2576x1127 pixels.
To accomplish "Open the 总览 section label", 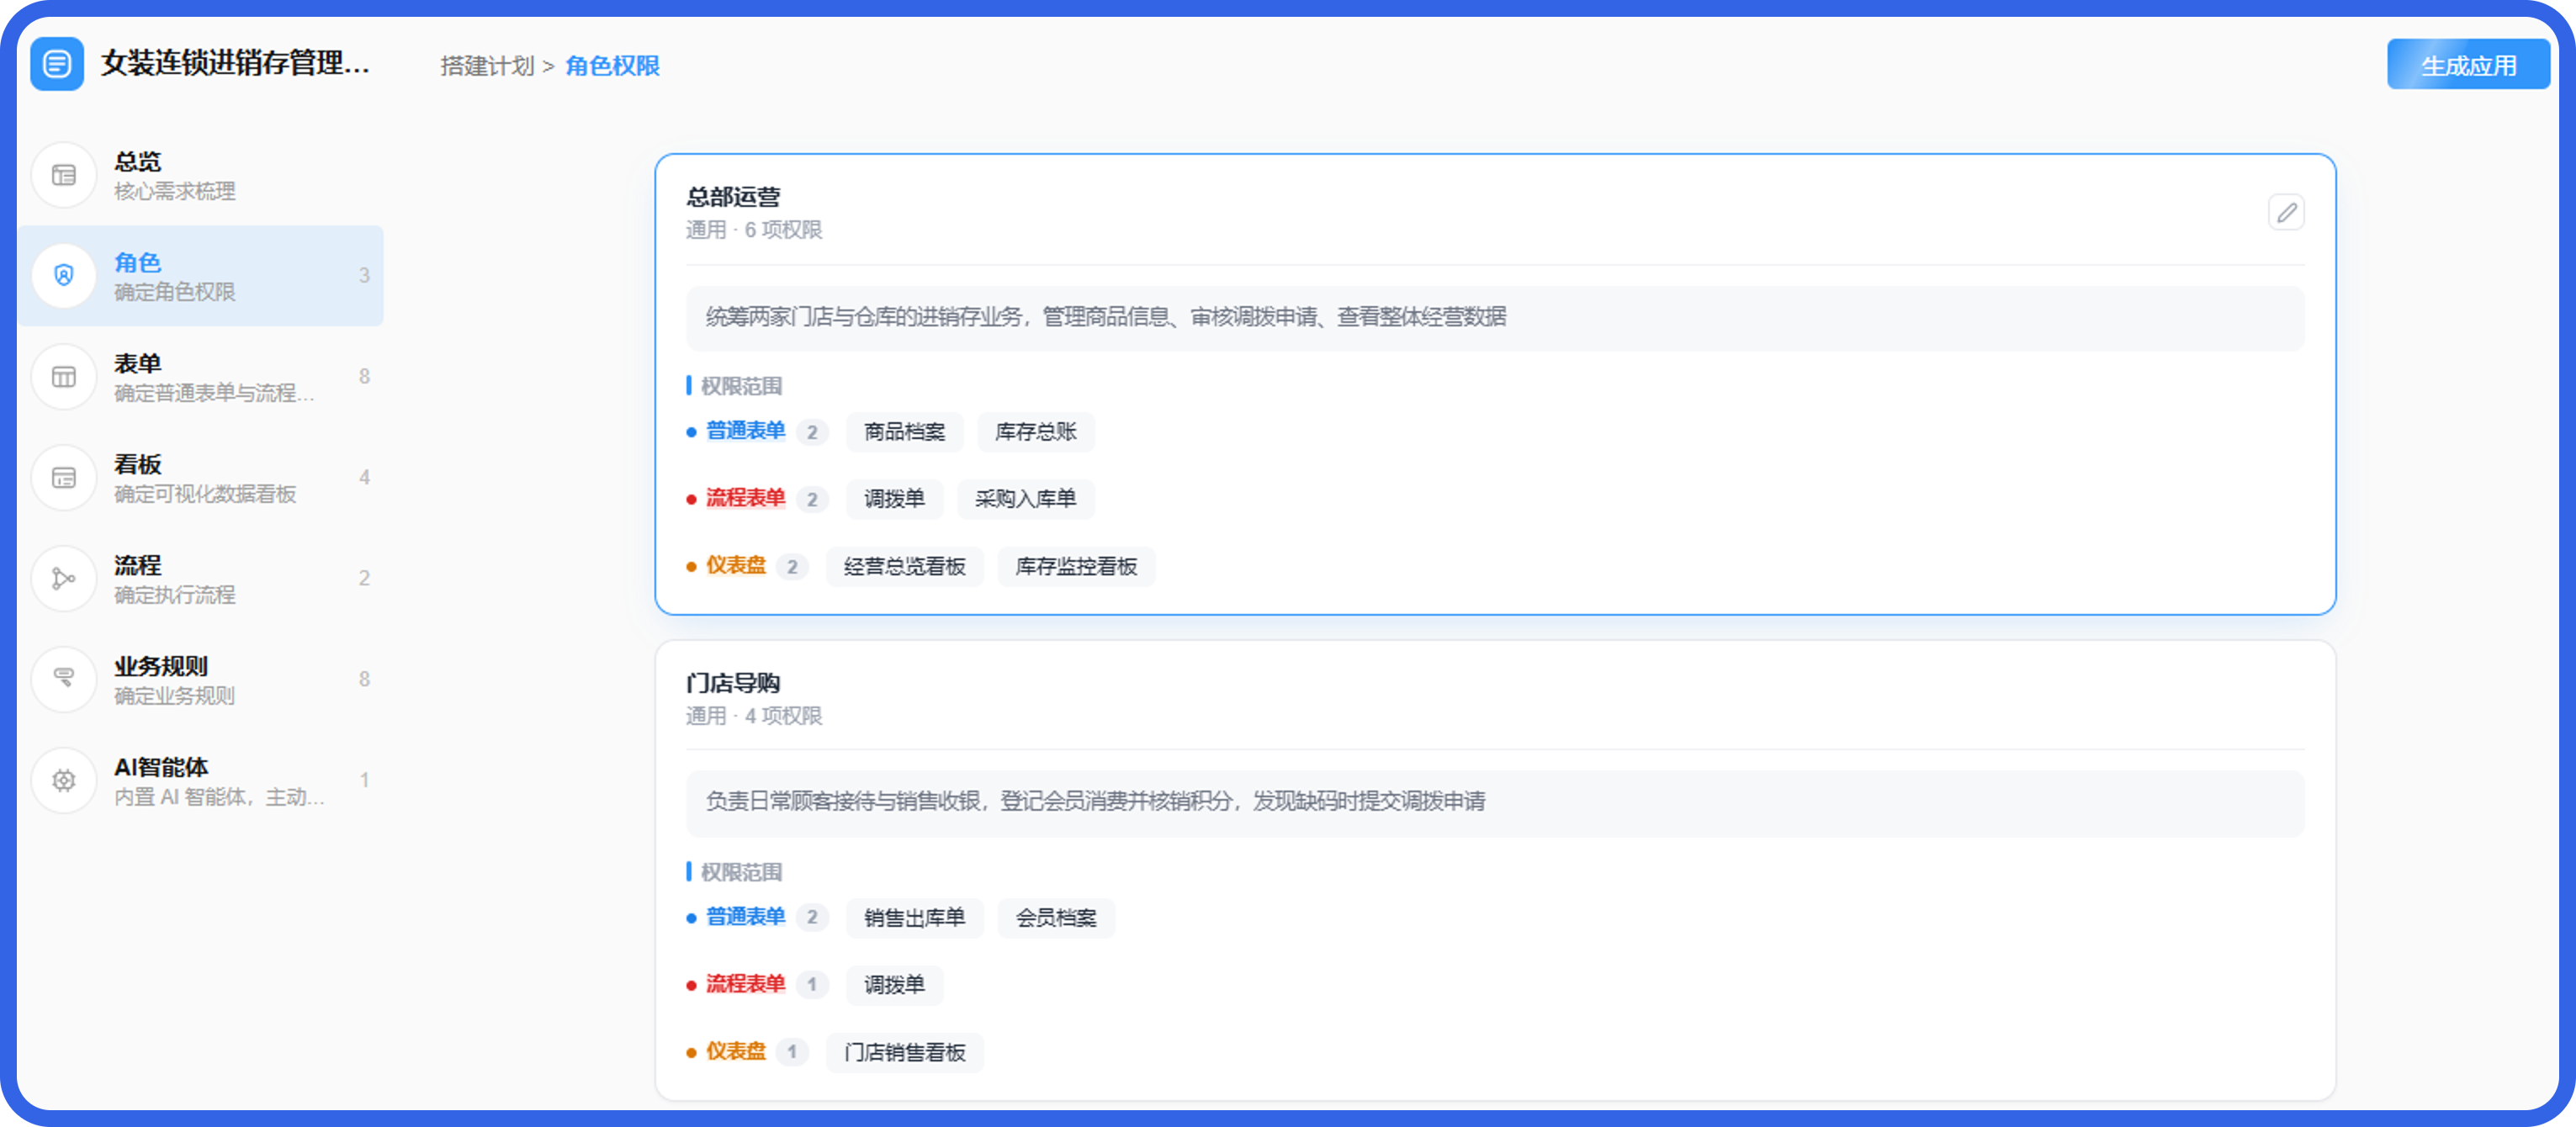I will pos(137,161).
